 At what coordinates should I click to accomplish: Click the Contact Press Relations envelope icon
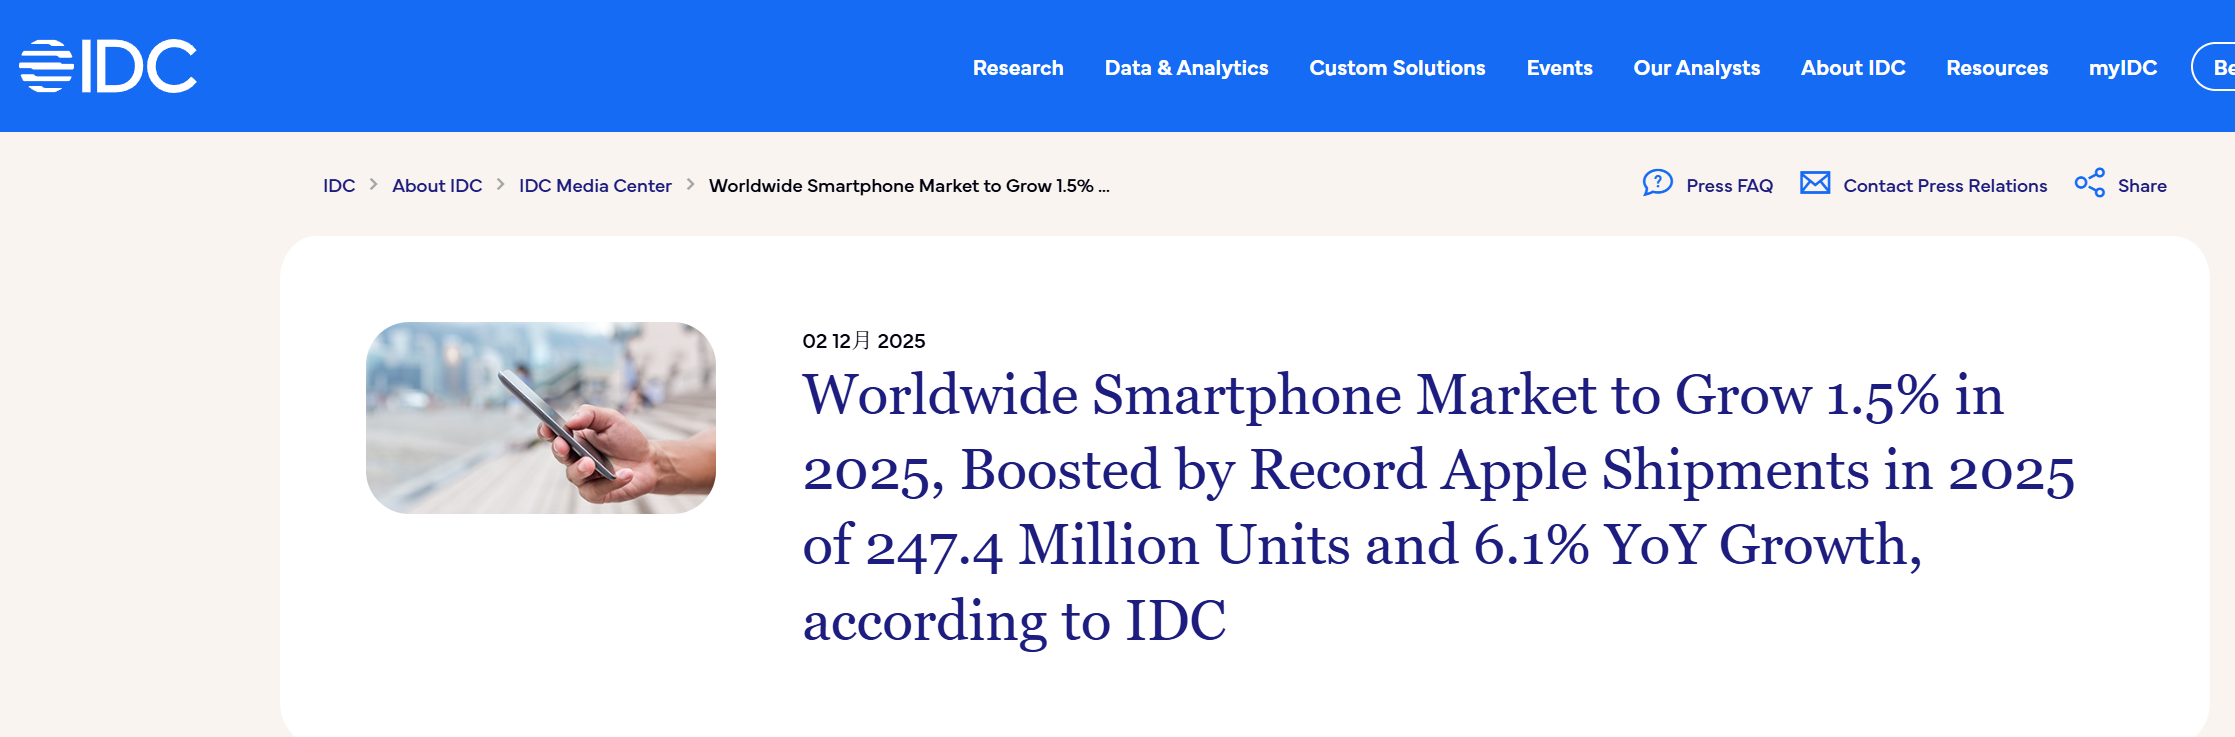(x=1814, y=183)
